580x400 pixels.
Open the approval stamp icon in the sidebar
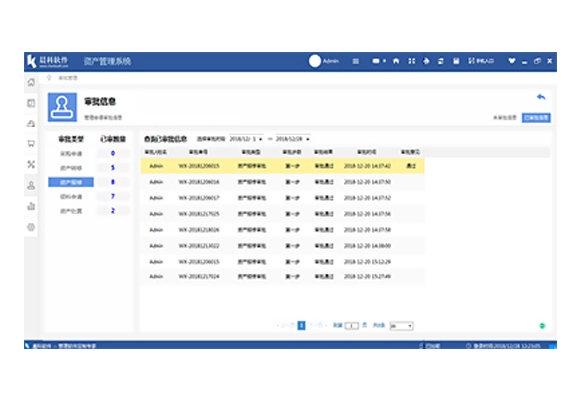[31, 185]
